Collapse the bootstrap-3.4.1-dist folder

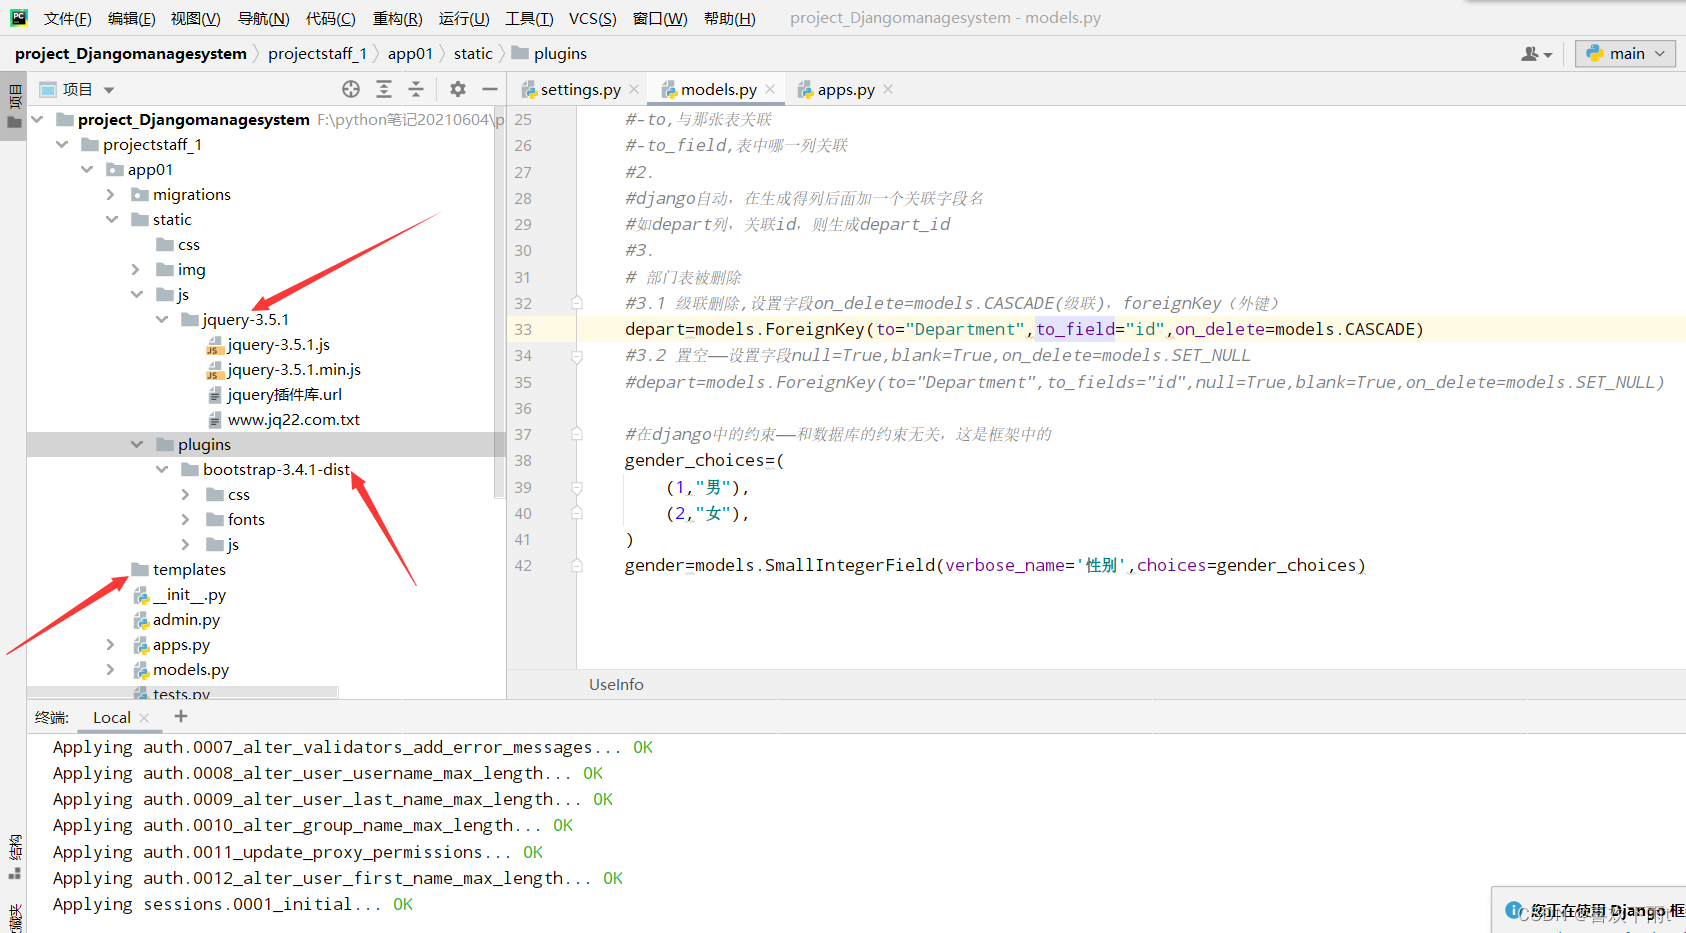162,470
